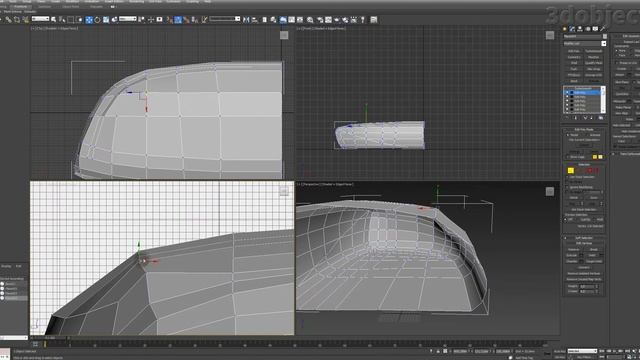
Task: Open key mode Selected dropdown near Auto Key
Action: click(582, 351)
